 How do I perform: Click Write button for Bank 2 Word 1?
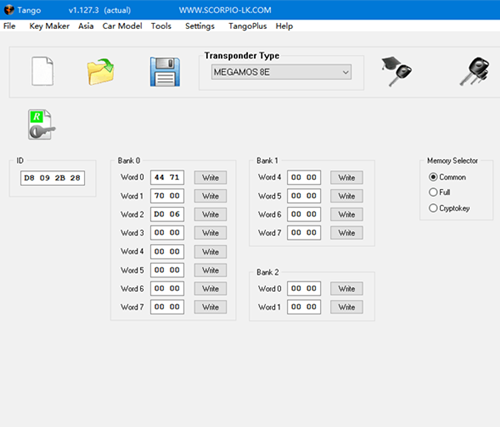coord(347,307)
